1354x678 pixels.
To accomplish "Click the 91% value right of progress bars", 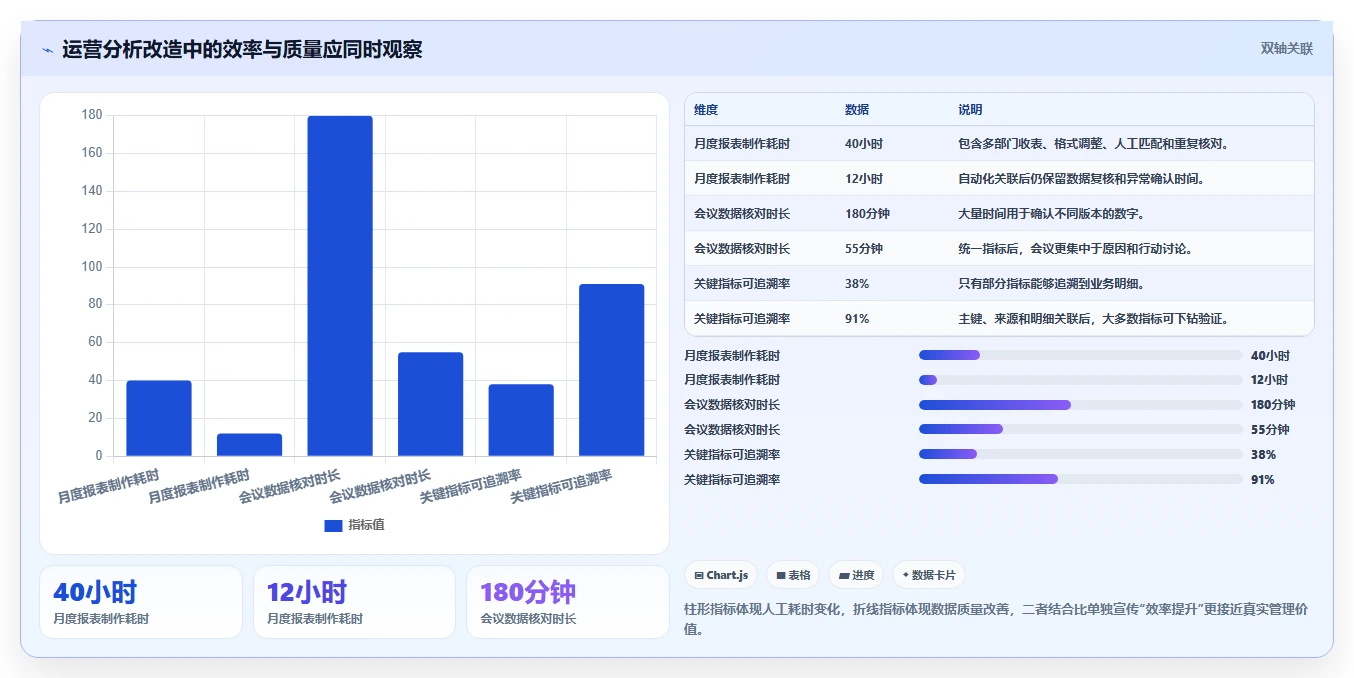I will 1263,480.
